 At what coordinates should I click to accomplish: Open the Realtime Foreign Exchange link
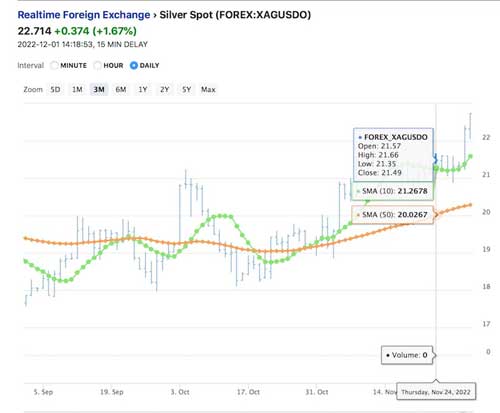[x=84, y=15]
